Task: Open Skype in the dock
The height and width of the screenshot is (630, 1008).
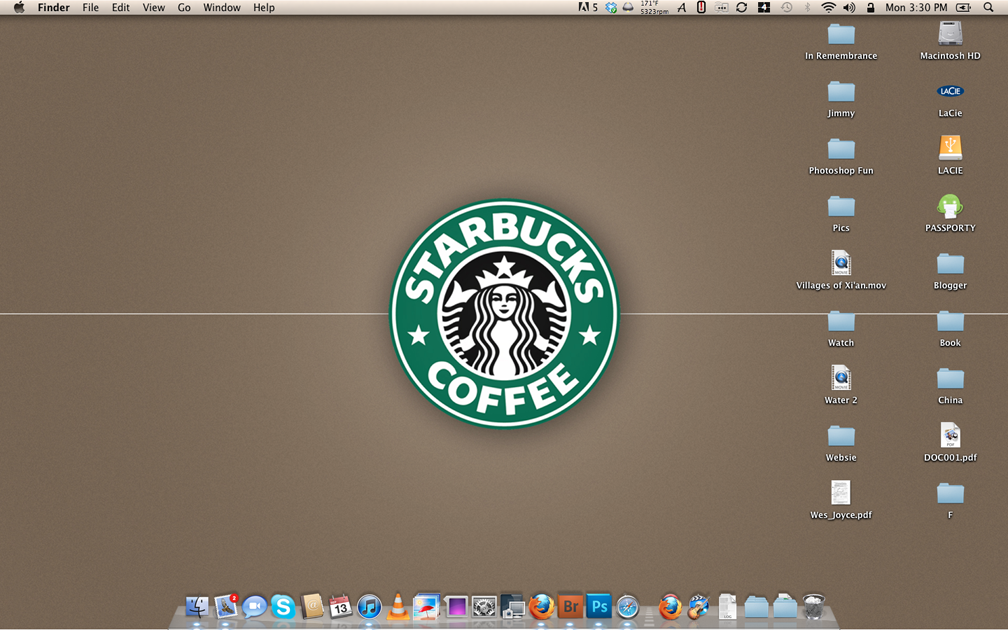Action: pyautogui.click(x=283, y=606)
